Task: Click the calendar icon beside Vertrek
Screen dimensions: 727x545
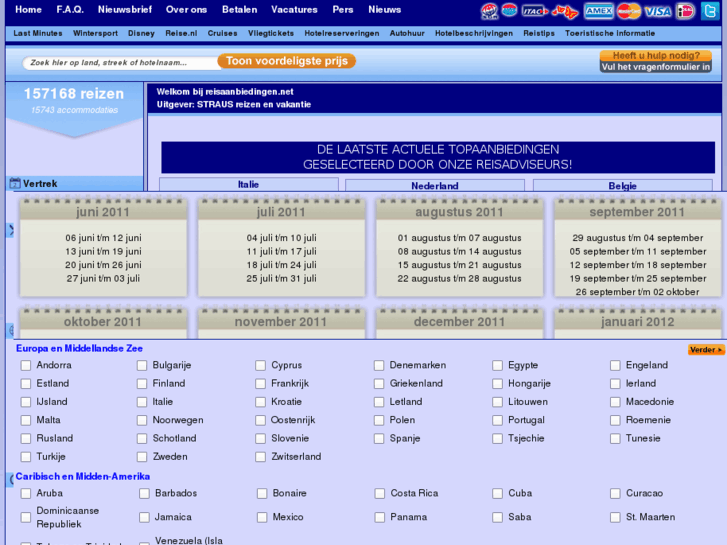Action: click(x=15, y=184)
